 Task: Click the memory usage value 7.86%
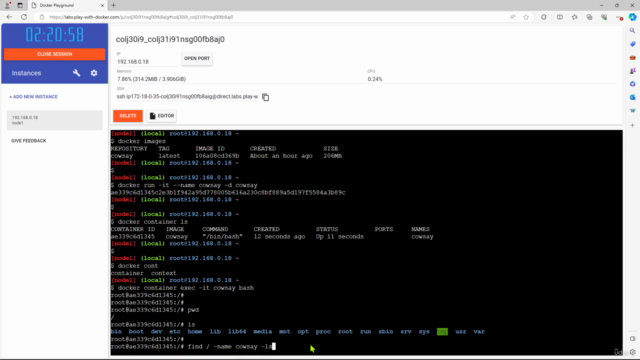151,79
